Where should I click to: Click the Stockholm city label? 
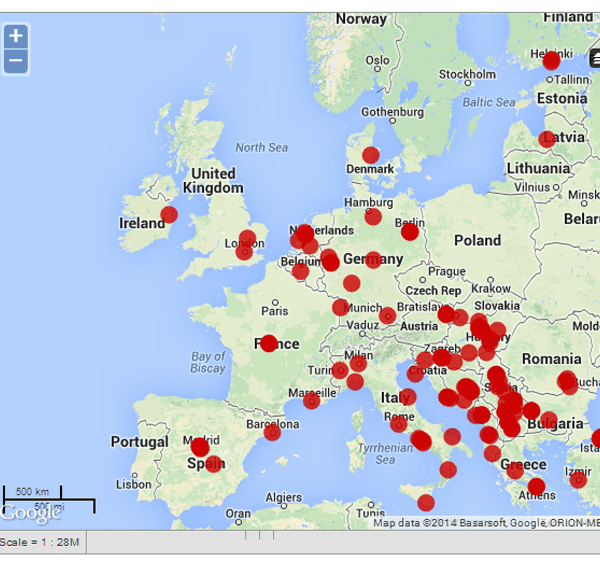click(x=467, y=74)
